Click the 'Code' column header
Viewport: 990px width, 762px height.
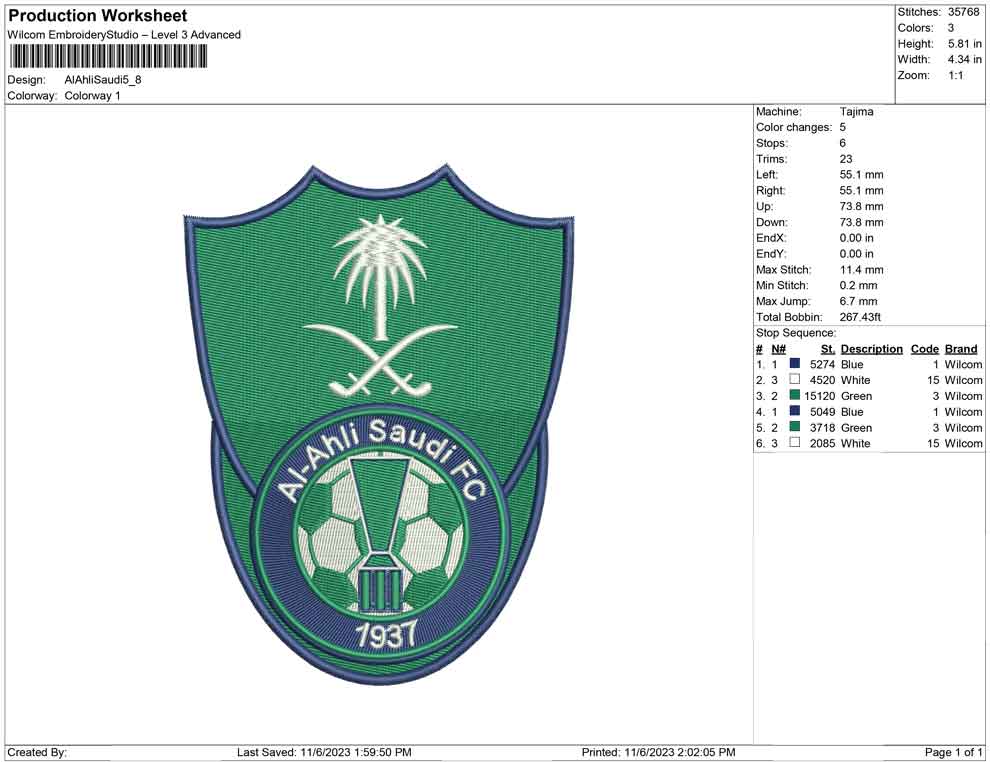[x=925, y=348]
